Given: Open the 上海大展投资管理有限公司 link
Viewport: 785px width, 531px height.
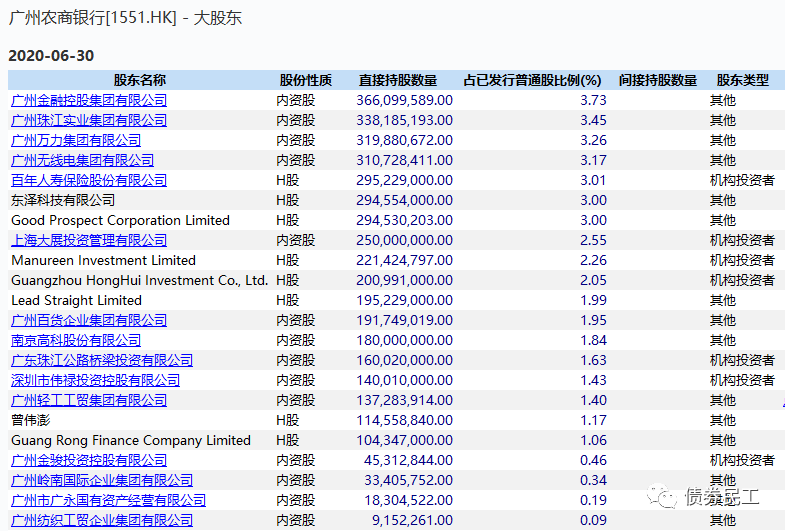Looking at the screenshot, I should pyautogui.click(x=89, y=240).
